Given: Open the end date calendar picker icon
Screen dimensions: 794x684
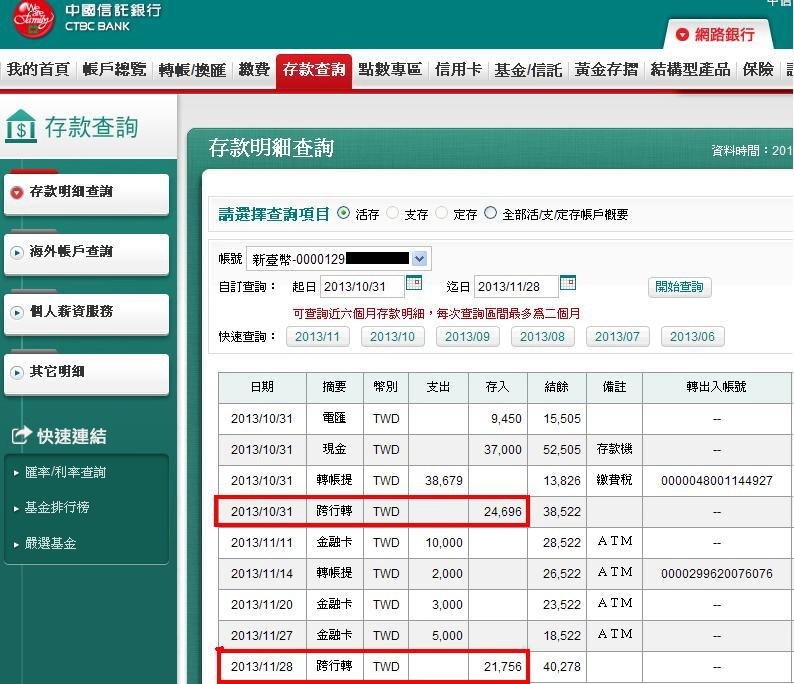Looking at the screenshot, I should tap(567, 285).
